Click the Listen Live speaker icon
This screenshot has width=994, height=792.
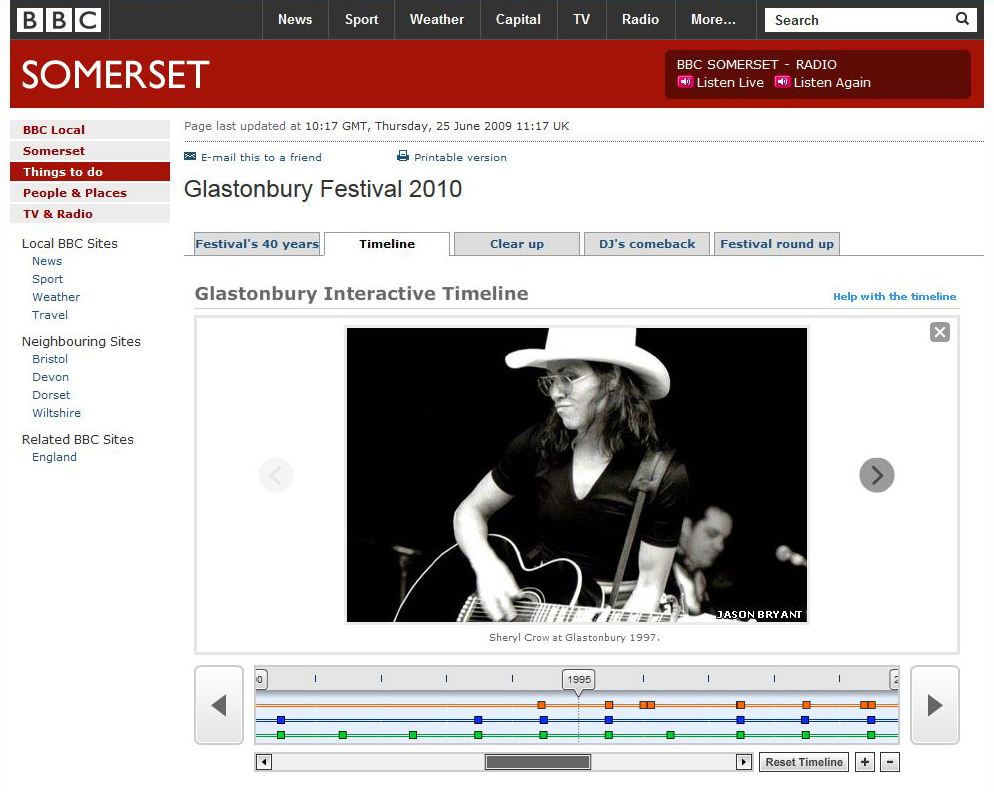point(685,83)
